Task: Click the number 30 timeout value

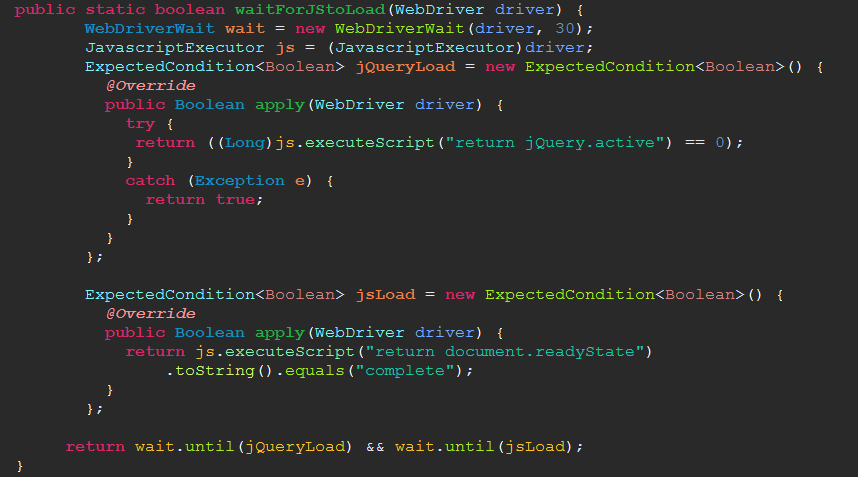Action: click(x=565, y=28)
